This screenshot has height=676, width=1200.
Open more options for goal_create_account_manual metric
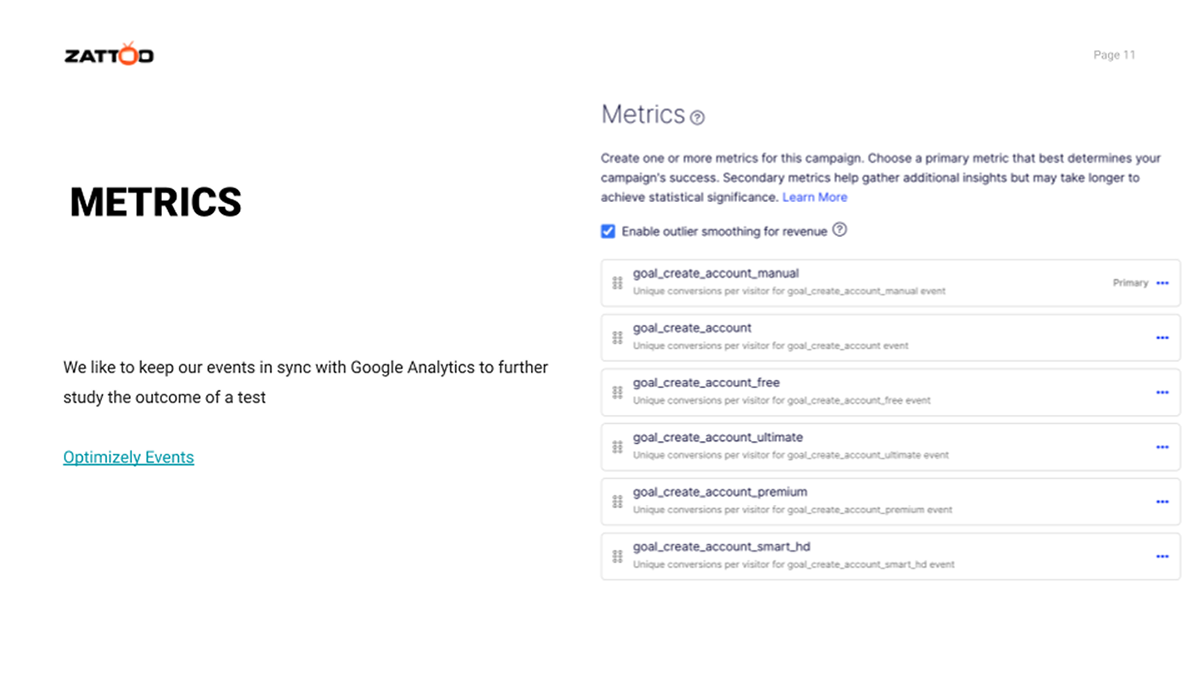tap(1162, 283)
